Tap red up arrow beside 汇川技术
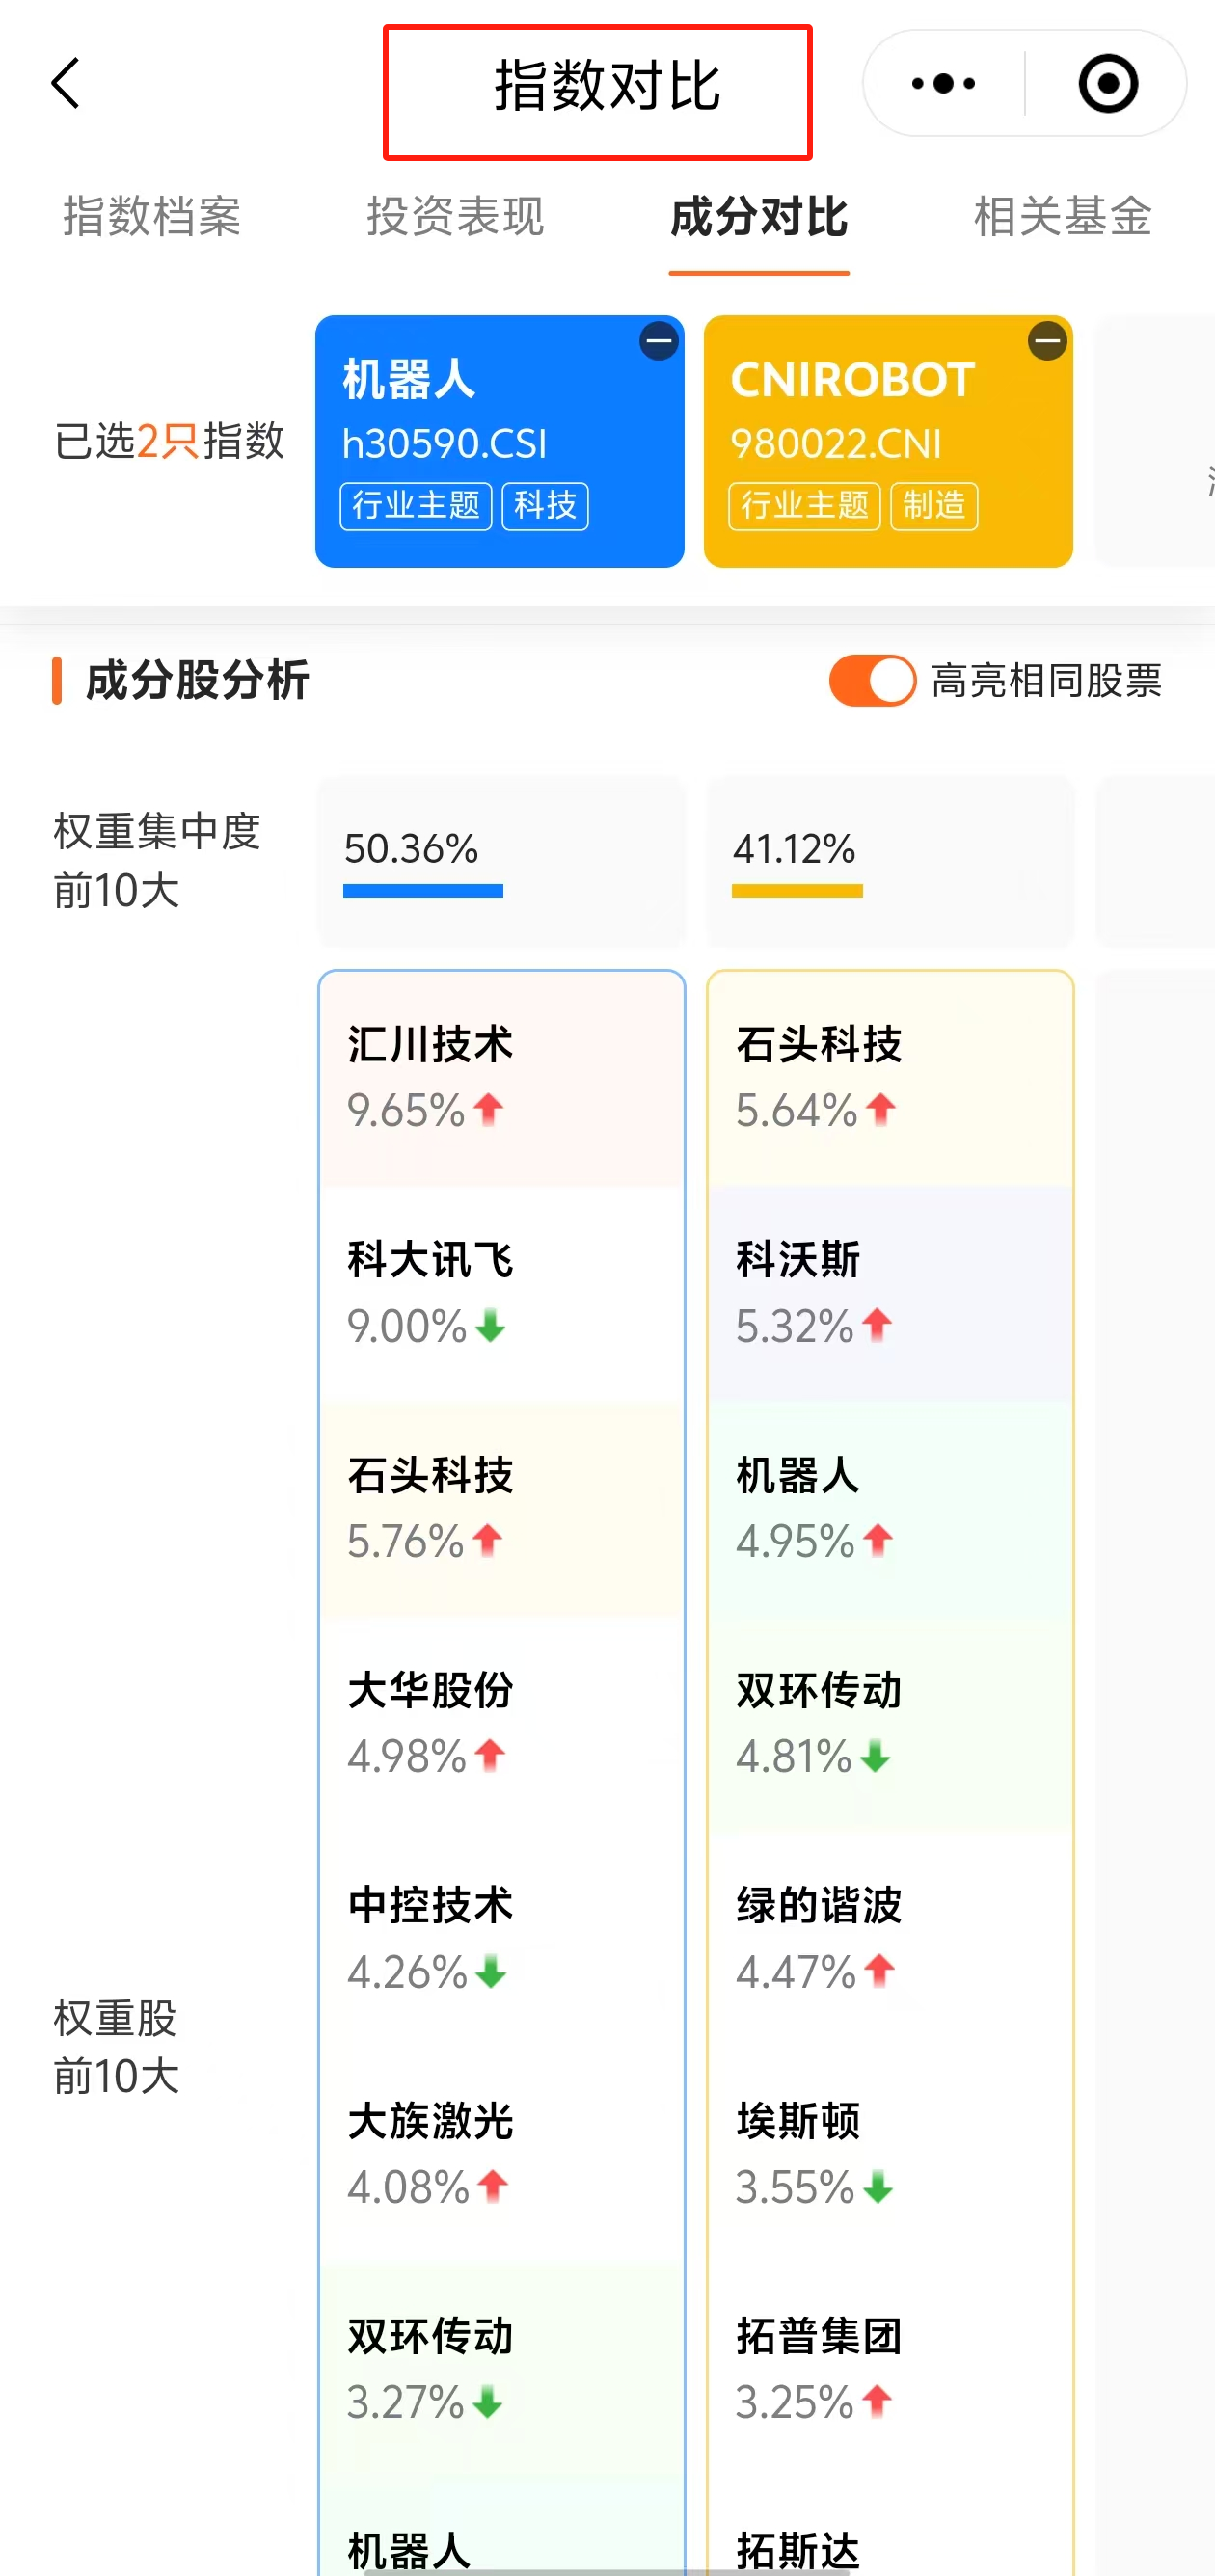Screen dimensions: 1215x2576 (489, 1109)
